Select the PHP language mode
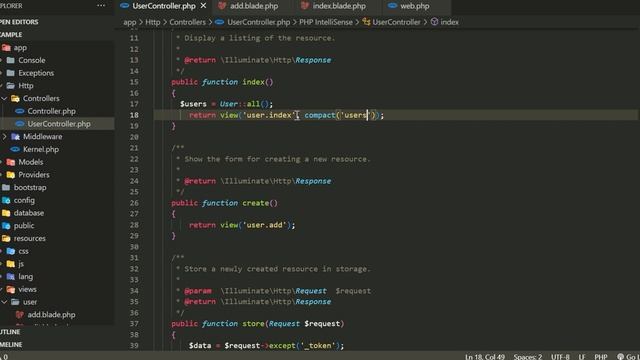Image resolution: width=640 pixels, height=360 pixels. (x=600, y=356)
